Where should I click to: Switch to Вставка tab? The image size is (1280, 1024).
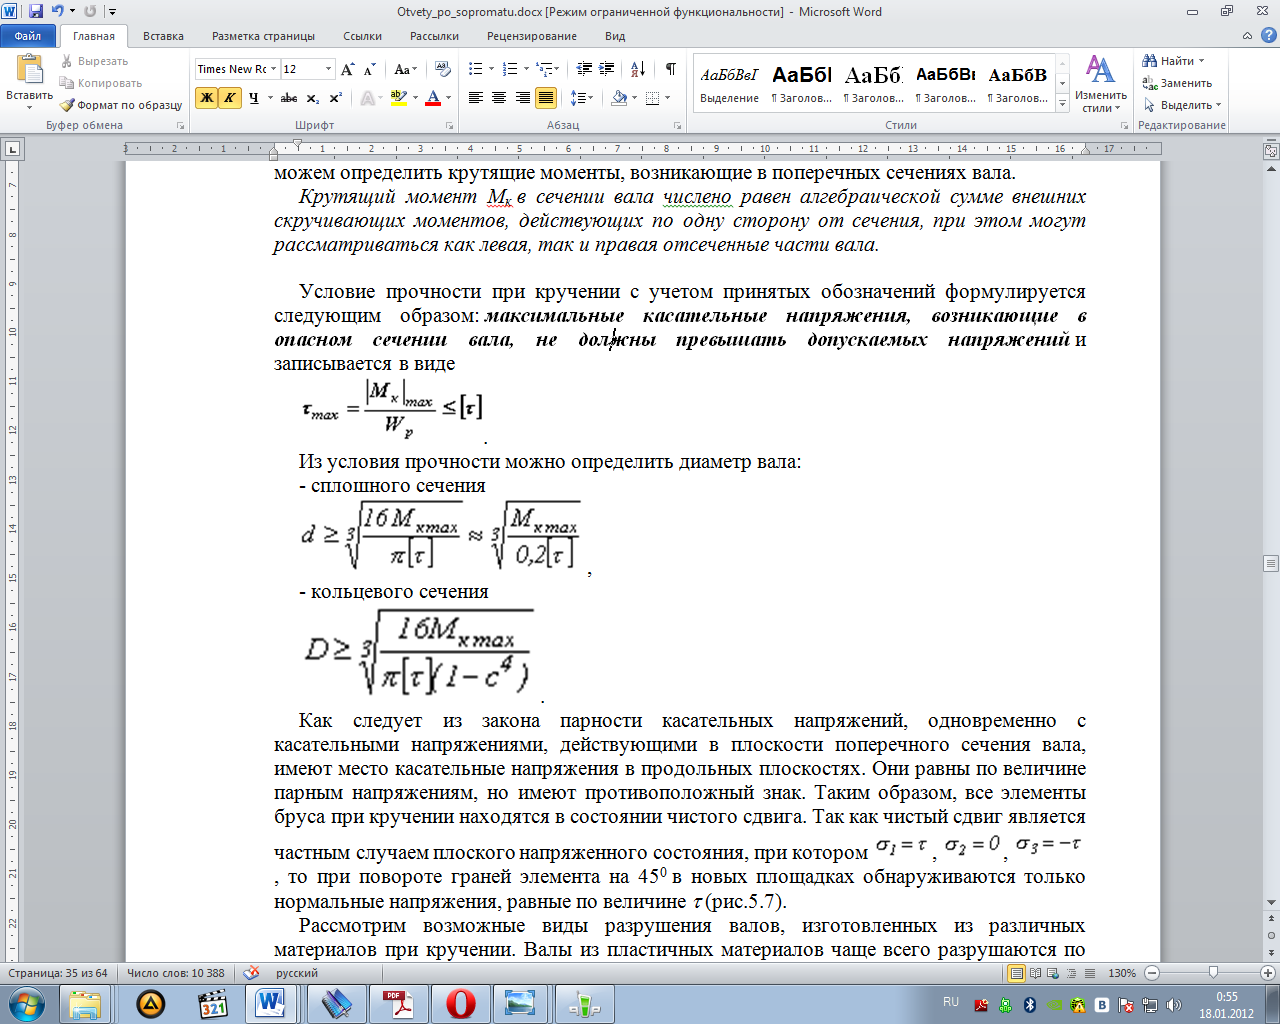point(163,36)
